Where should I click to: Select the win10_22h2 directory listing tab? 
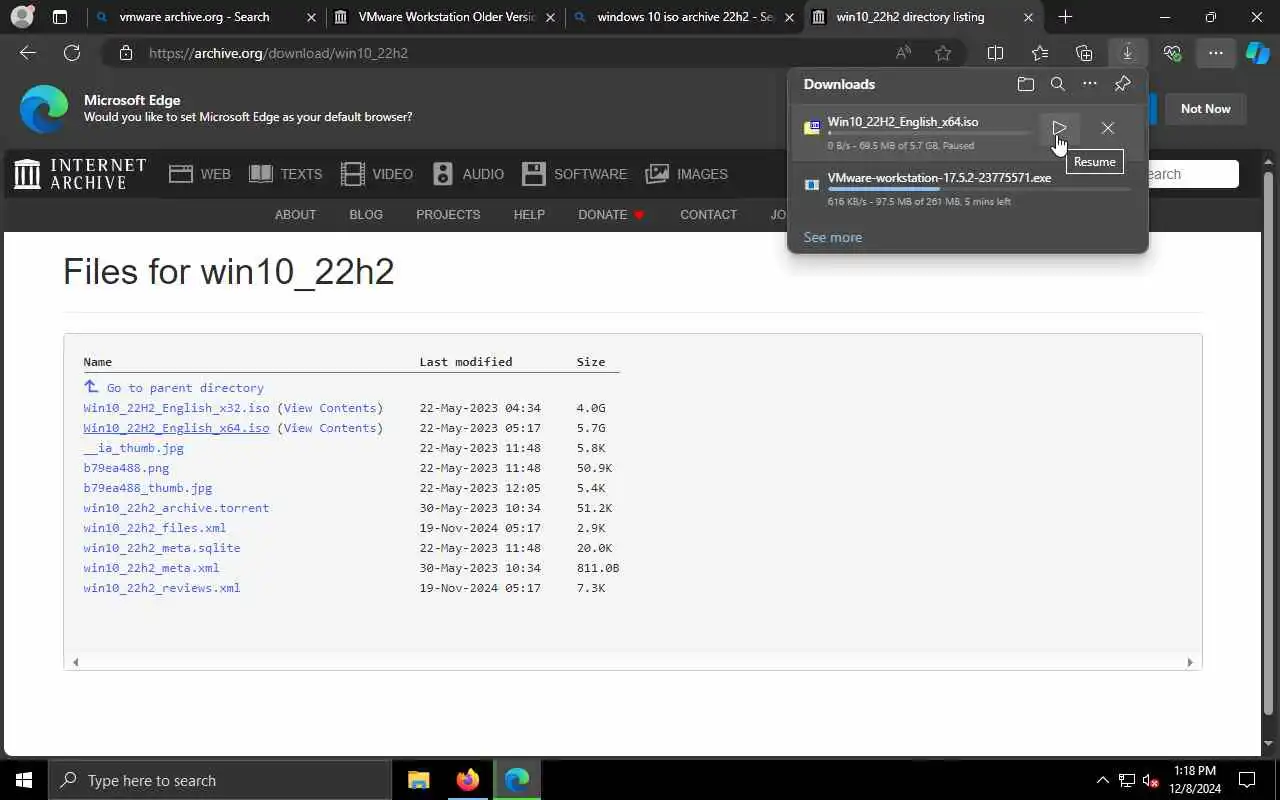[922, 17]
